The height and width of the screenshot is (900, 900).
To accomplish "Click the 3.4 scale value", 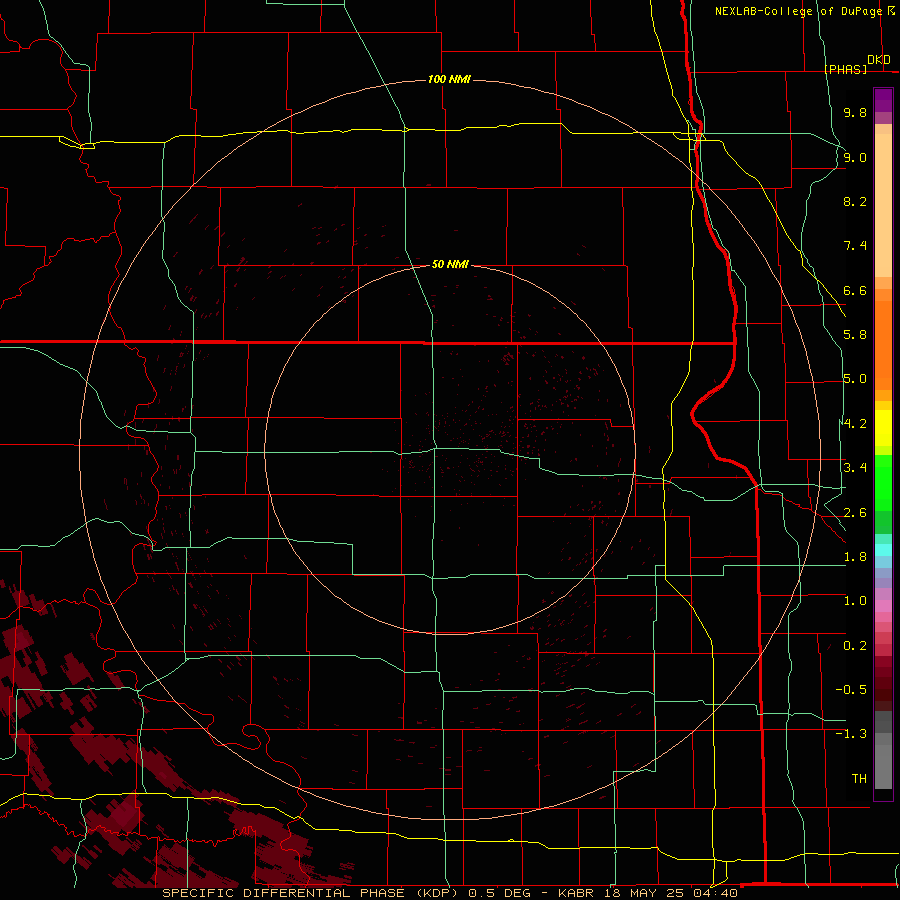I will coord(855,468).
